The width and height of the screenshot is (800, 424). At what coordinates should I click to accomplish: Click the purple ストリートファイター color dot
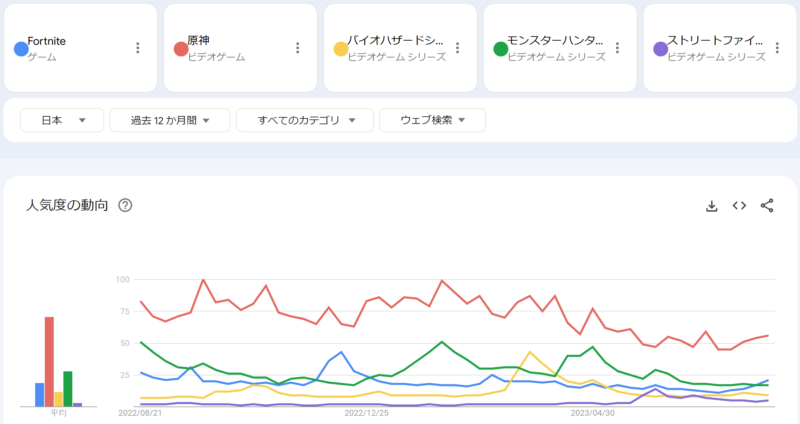[x=661, y=49]
